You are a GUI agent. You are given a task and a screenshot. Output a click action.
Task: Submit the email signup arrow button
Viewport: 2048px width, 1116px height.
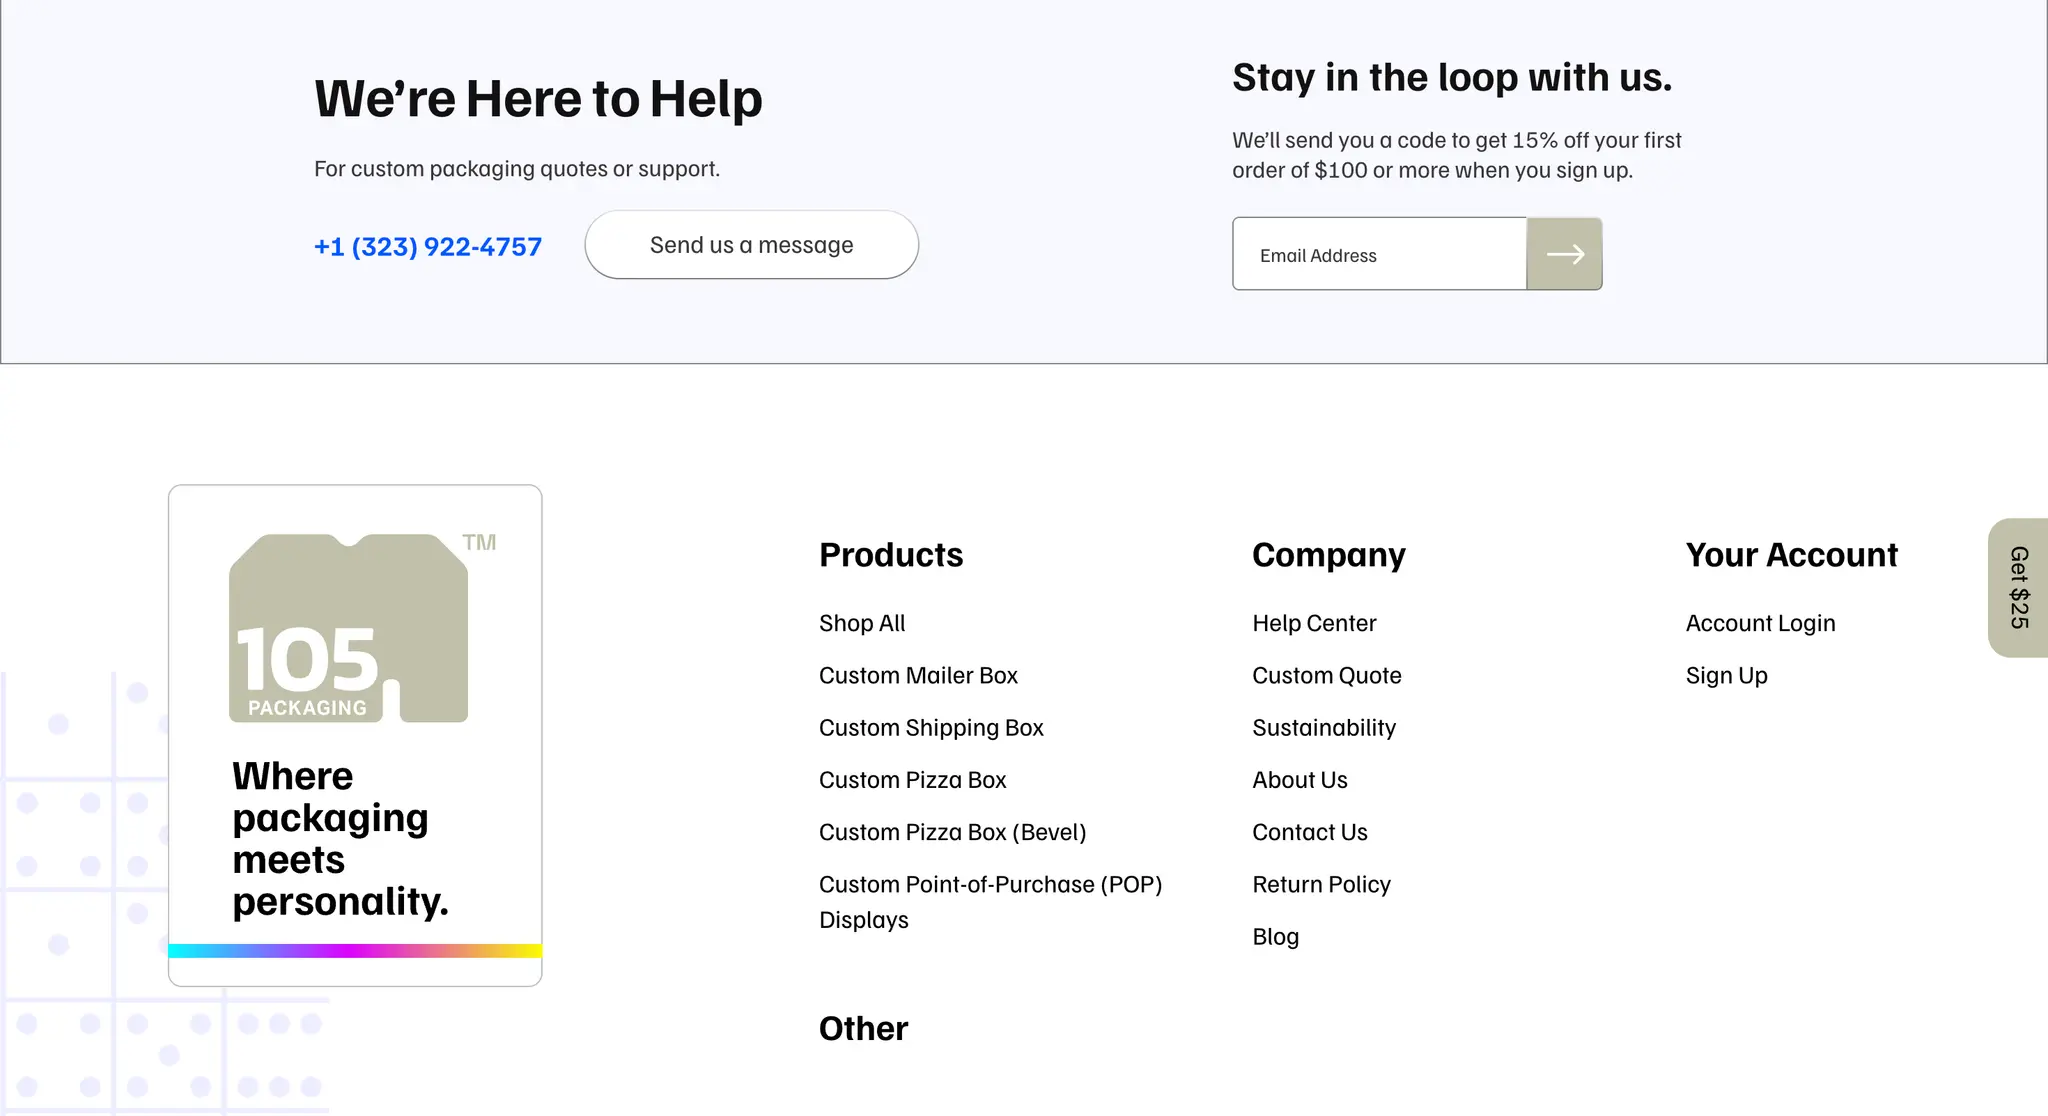1564,254
